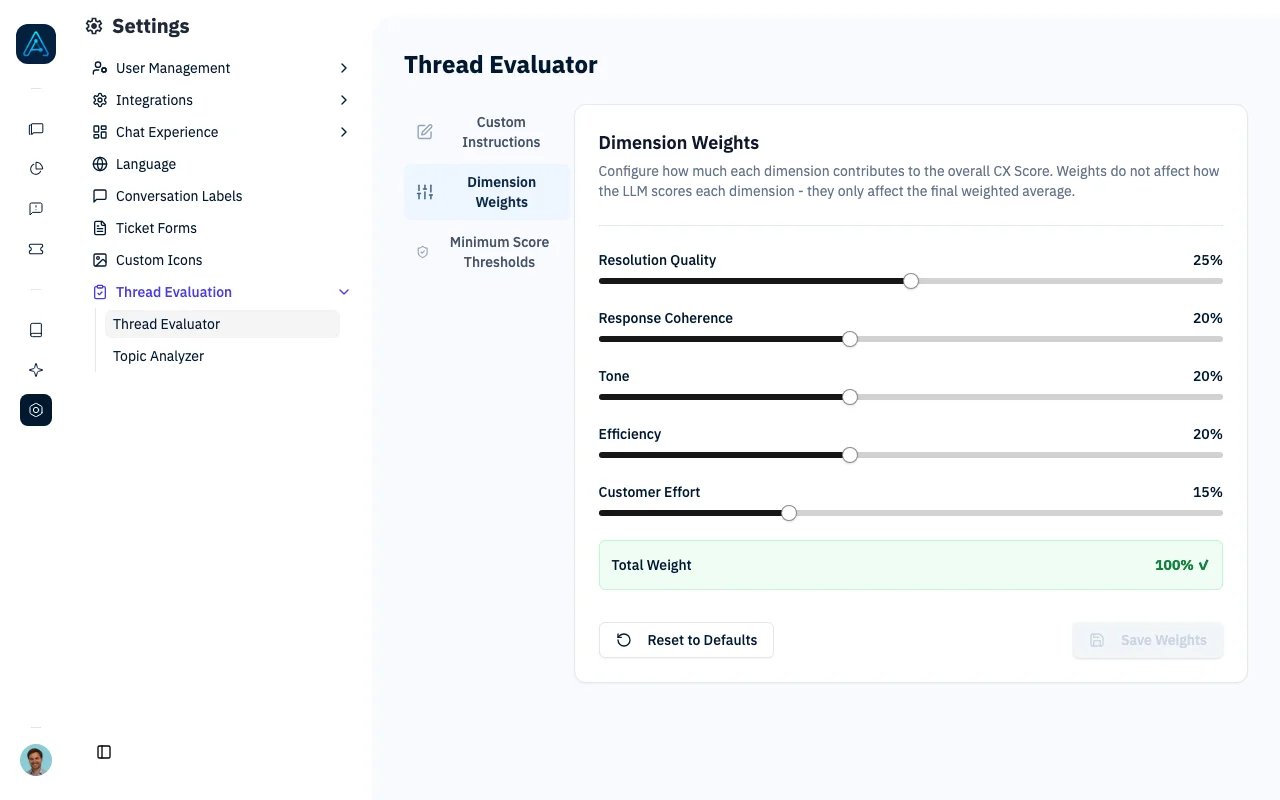Viewport: 1280px width, 800px height.
Task: Open the Custom Instructions tab
Action: coord(487,132)
